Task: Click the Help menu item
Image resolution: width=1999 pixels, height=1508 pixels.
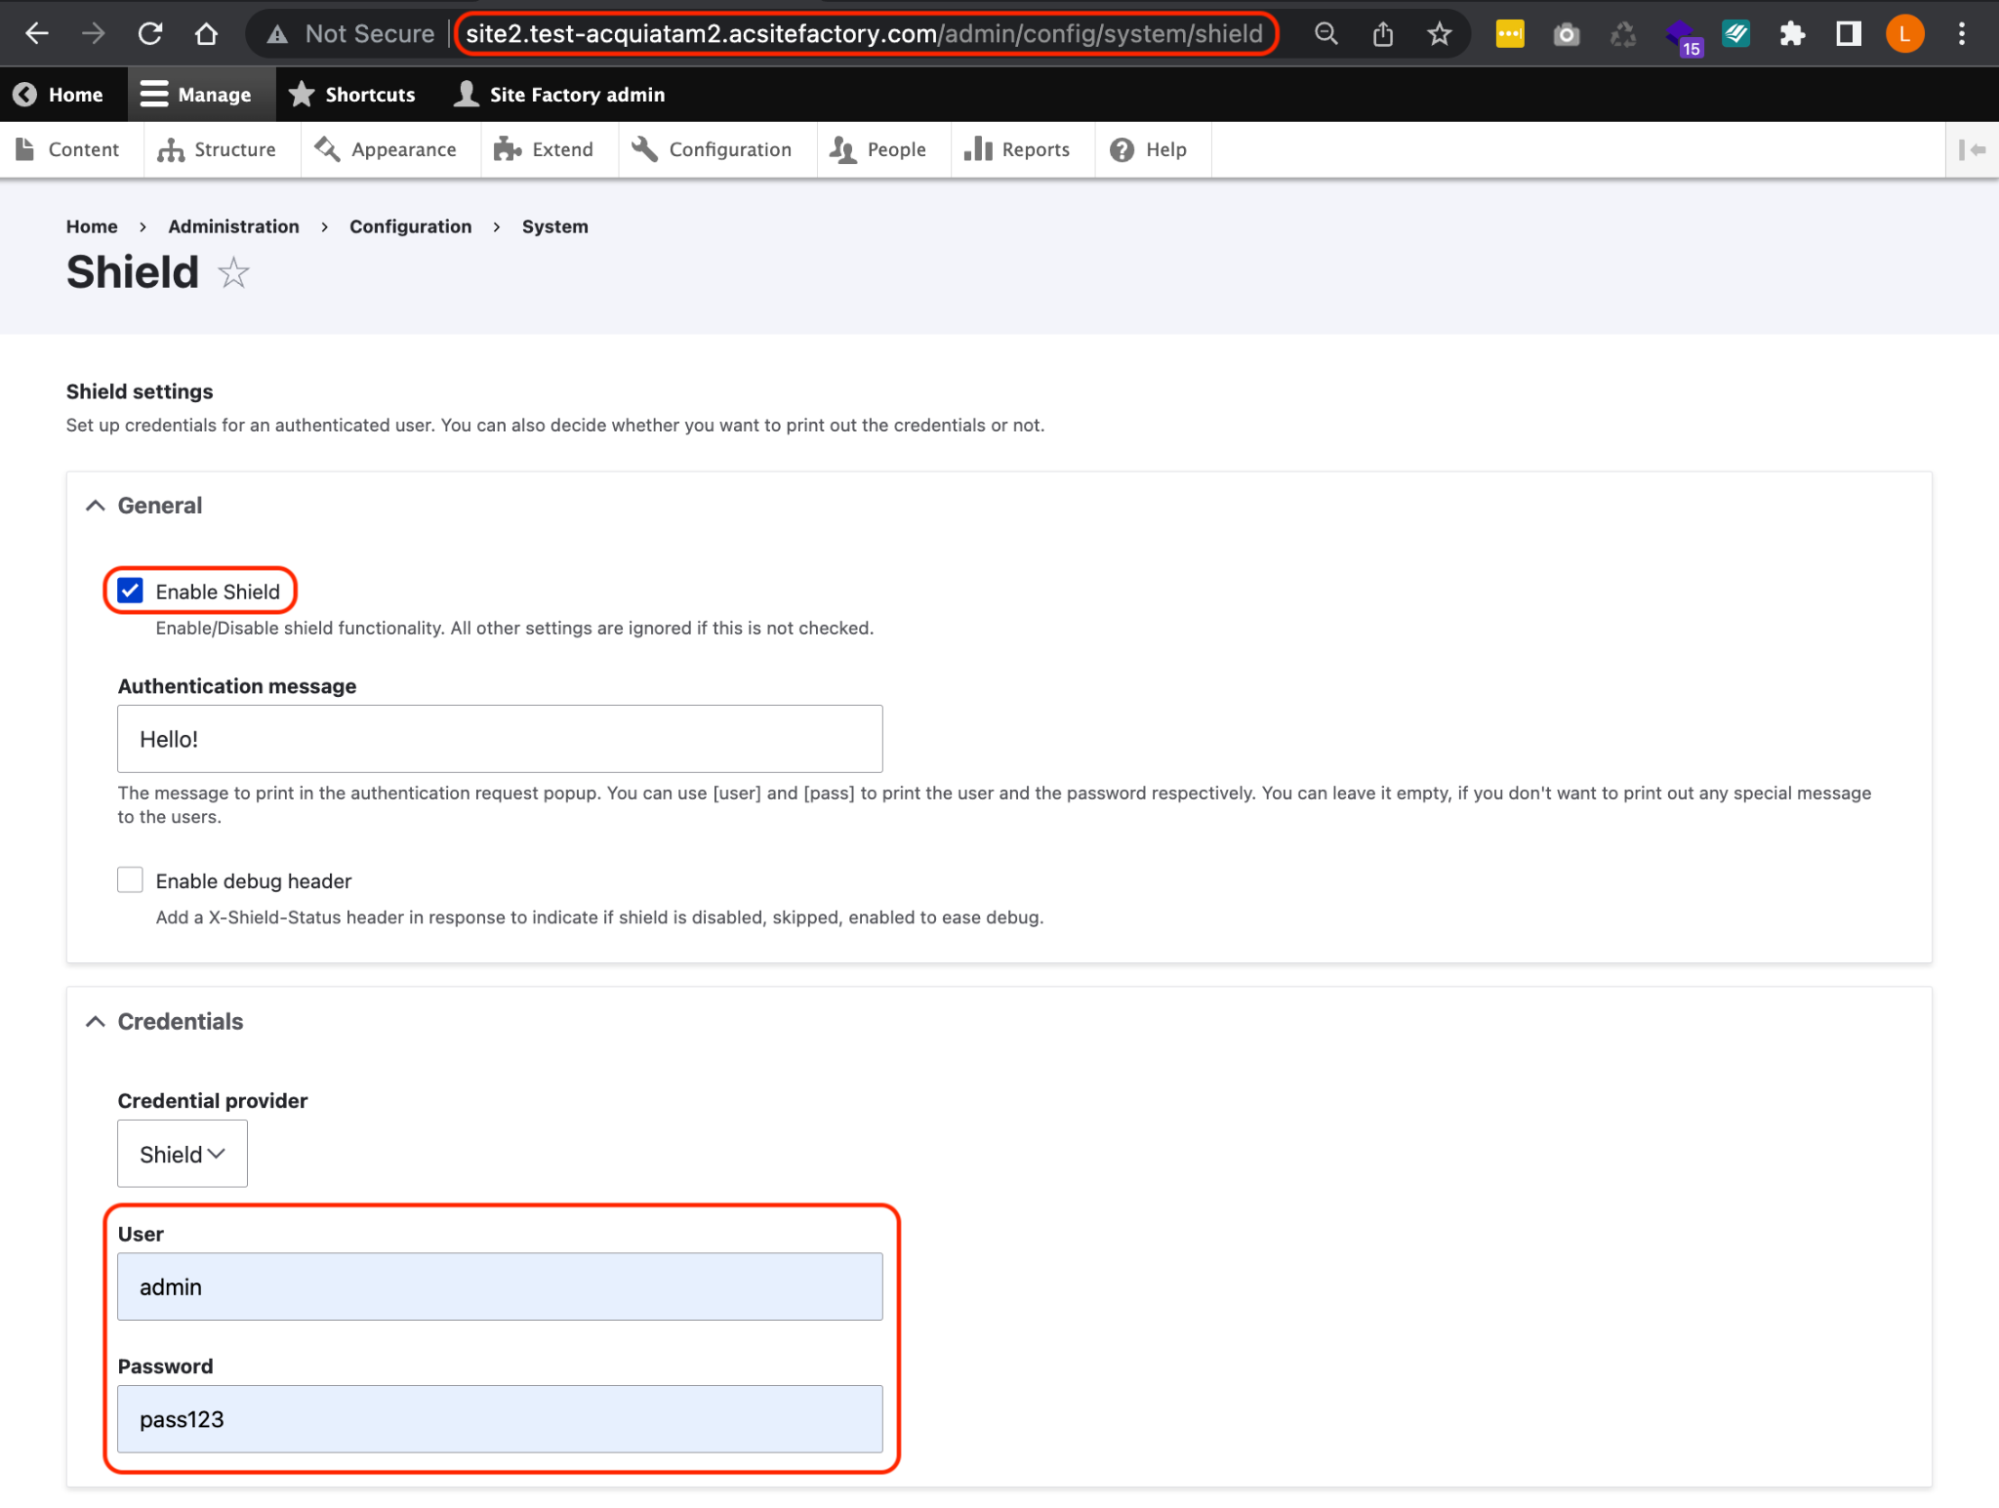Action: tap(1148, 149)
